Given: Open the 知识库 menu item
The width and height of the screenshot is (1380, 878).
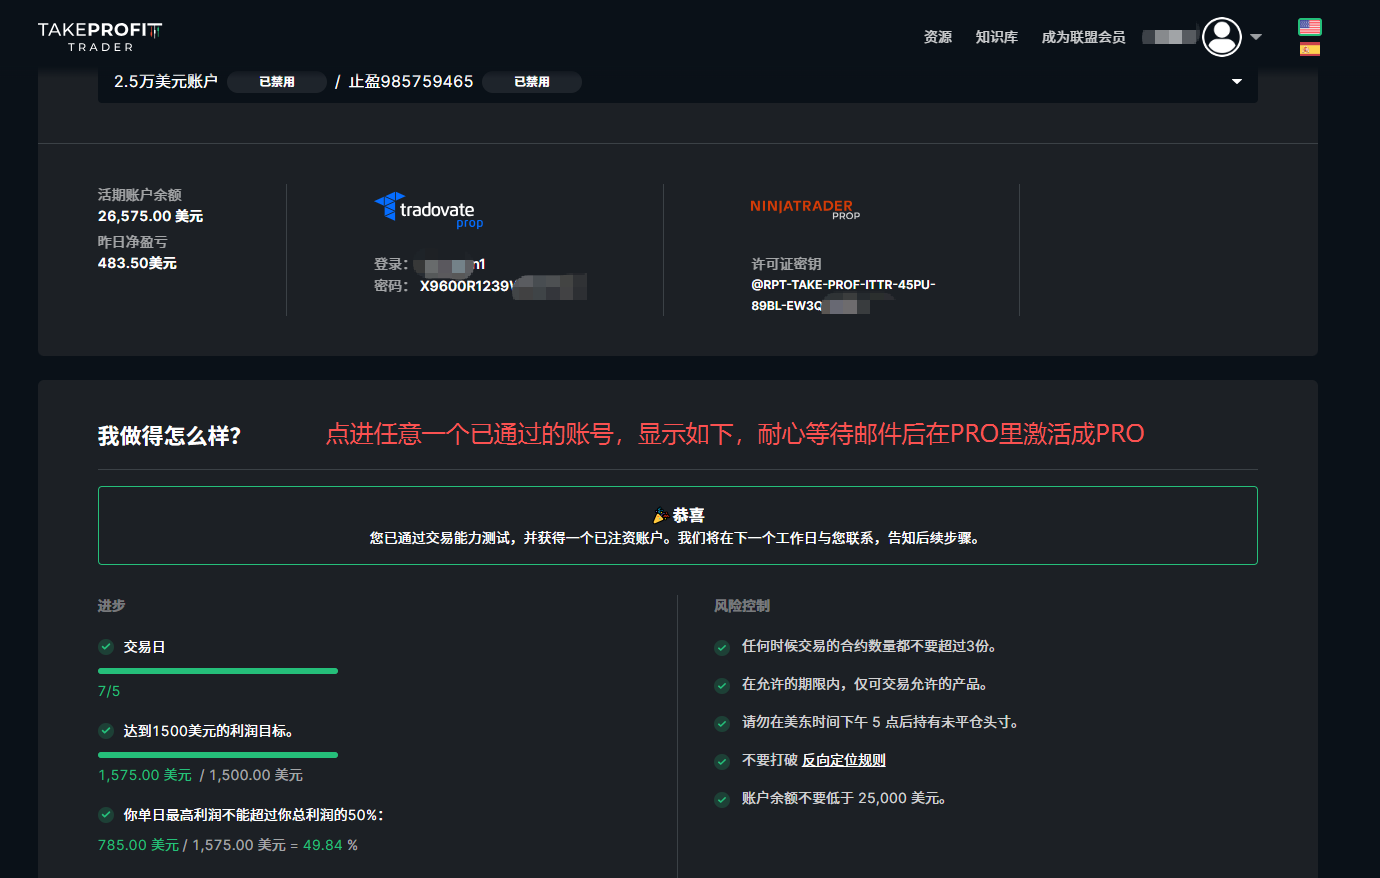Looking at the screenshot, I should pos(997,37).
